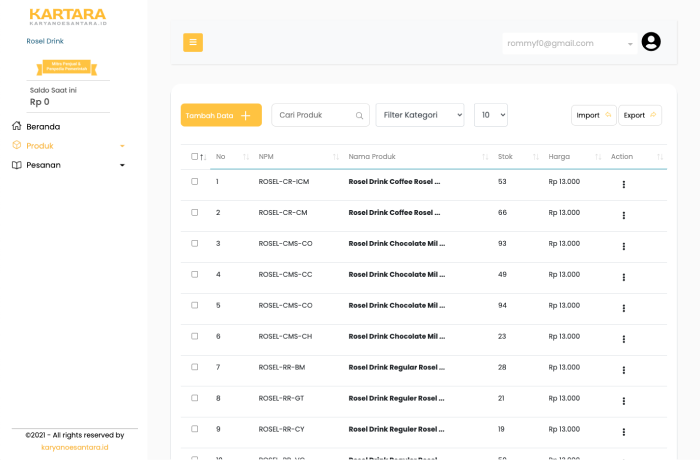This screenshot has height=460, width=700.
Task: Open the karyanoesantara.id footer link
Action: tap(75, 447)
